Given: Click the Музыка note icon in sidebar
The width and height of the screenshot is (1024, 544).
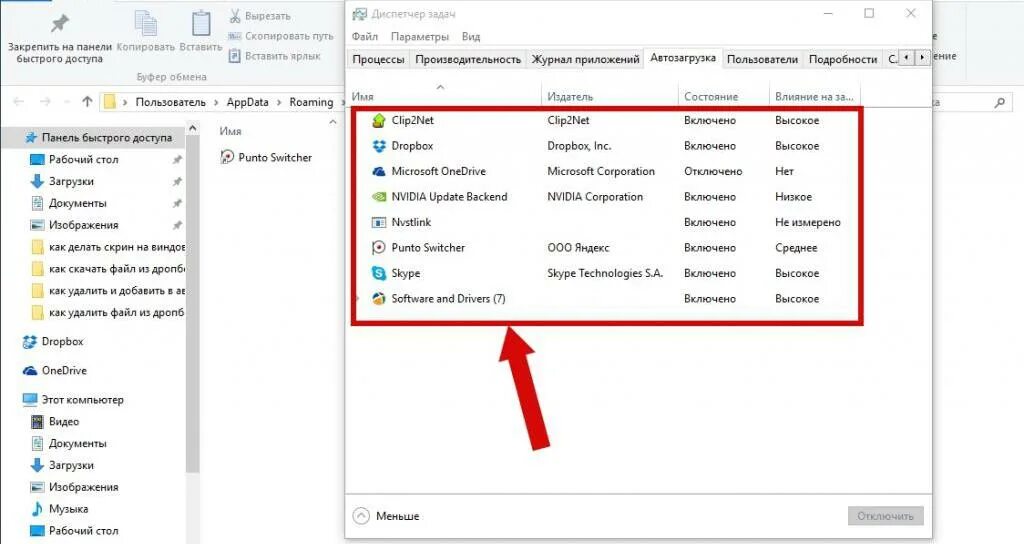Looking at the screenshot, I should (37, 509).
